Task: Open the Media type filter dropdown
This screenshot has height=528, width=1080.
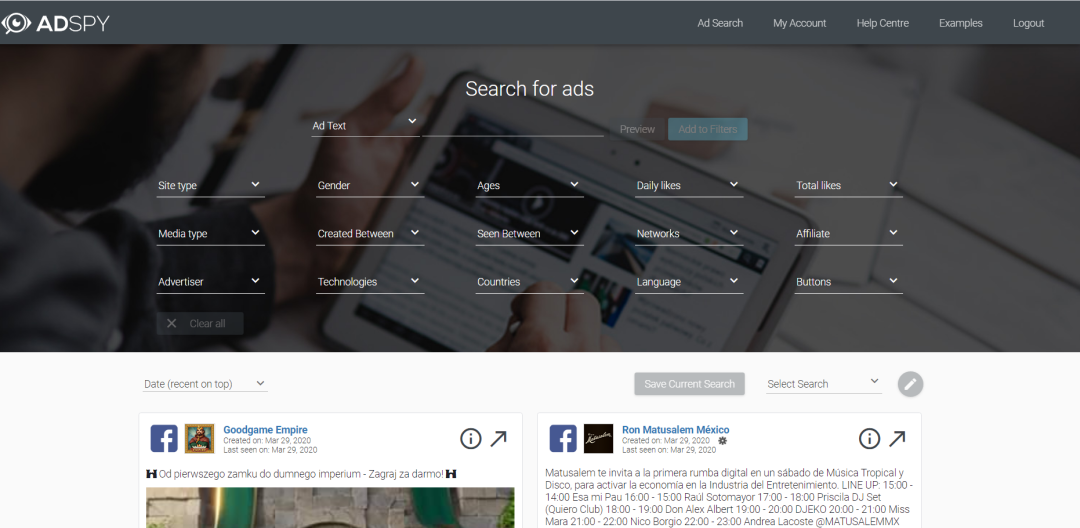Action: [211, 234]
